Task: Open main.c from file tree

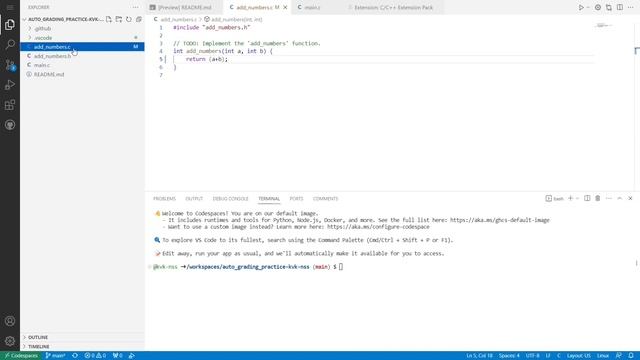Action: tap(82, 65)
